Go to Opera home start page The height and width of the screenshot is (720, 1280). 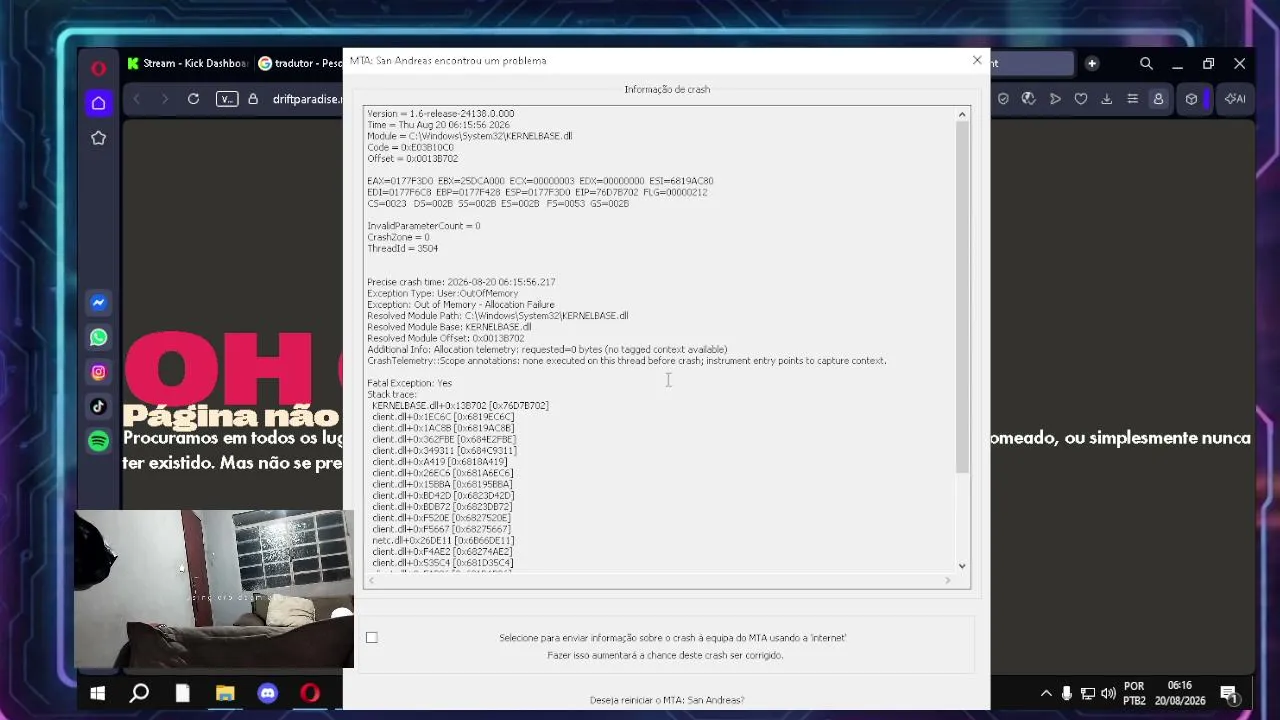98,103
